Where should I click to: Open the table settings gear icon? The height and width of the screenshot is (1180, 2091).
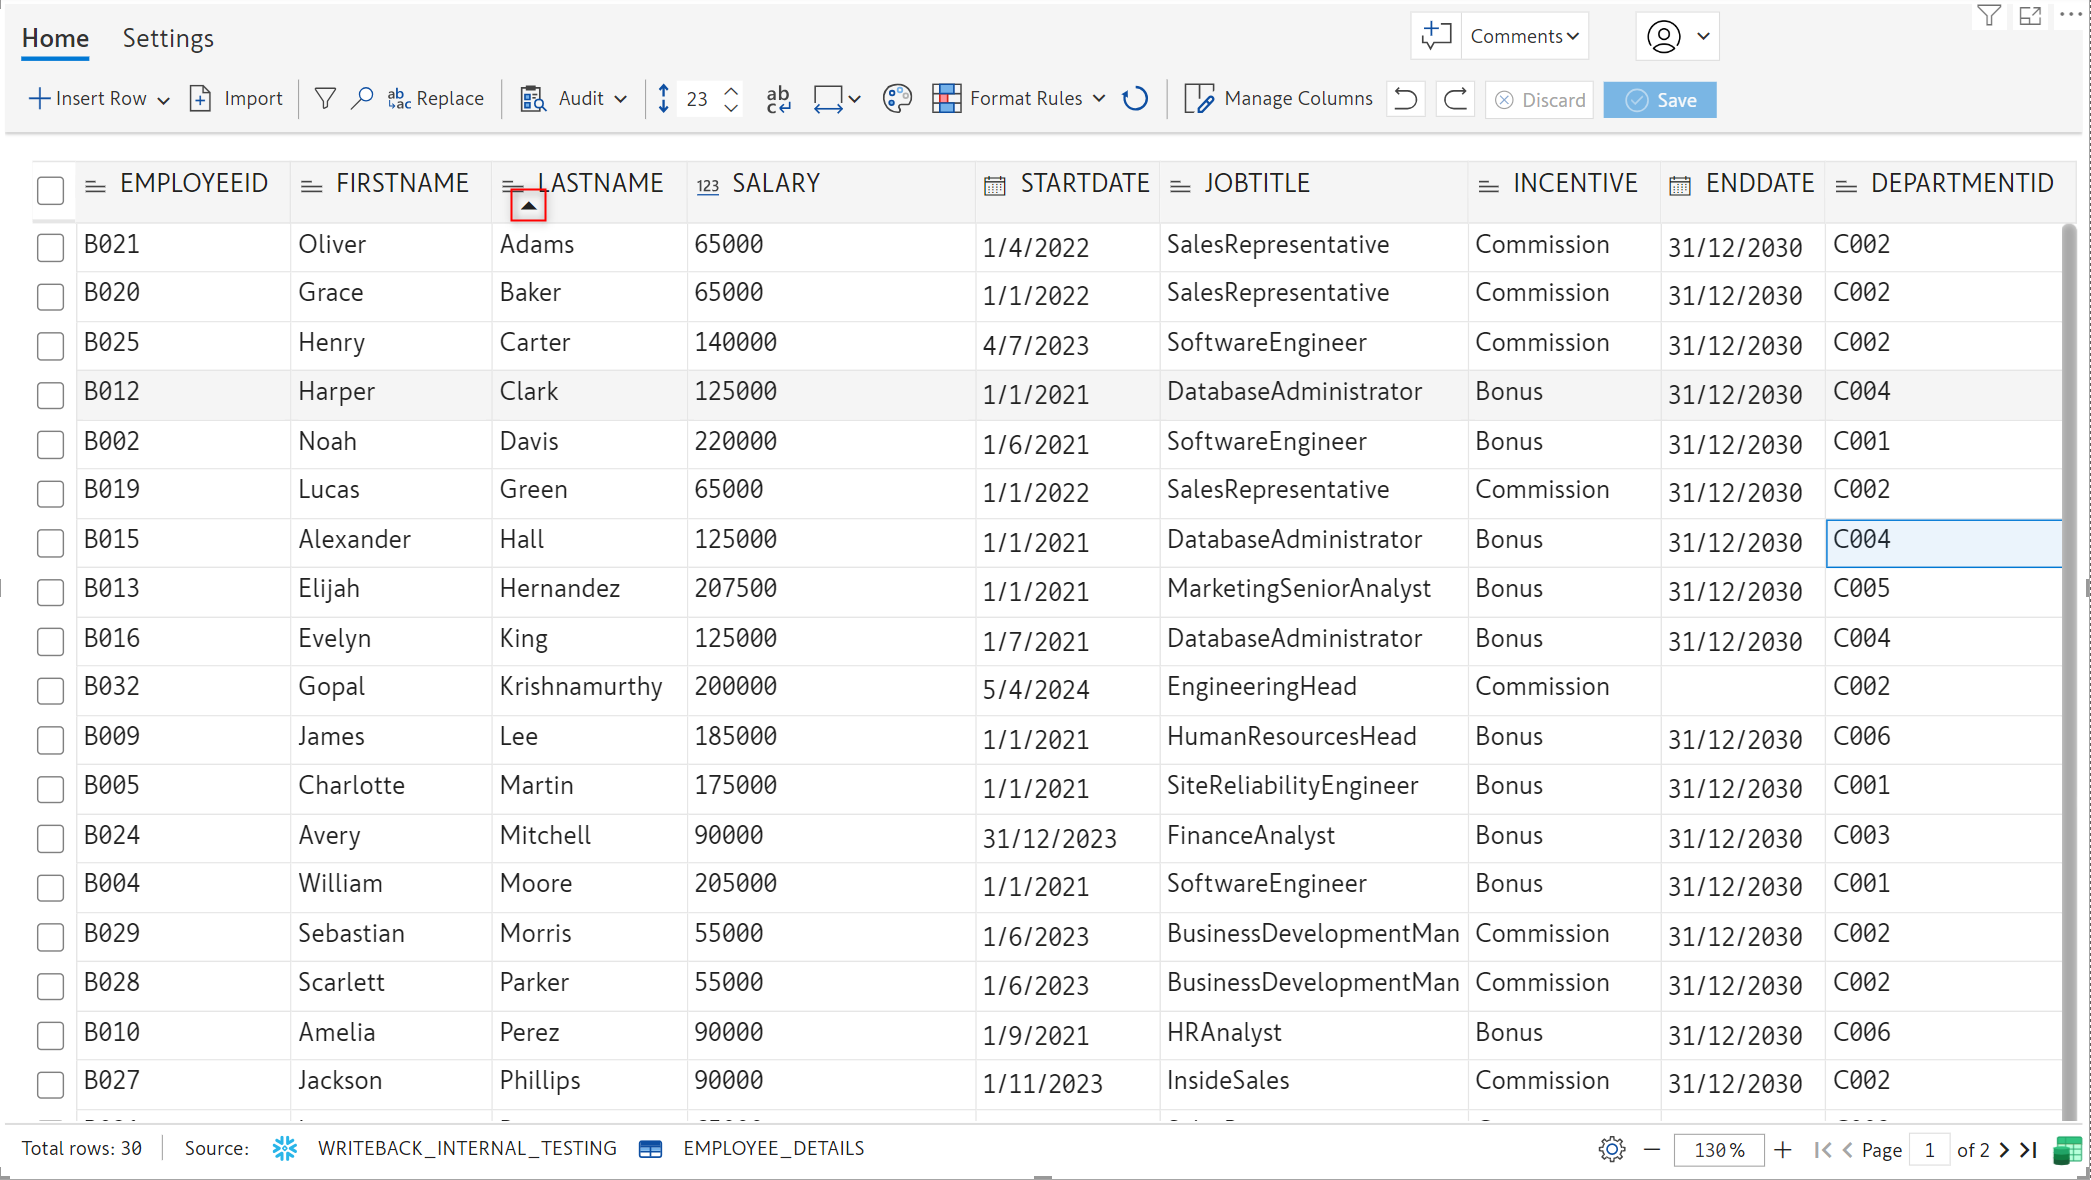pyautogui.click(x=1611, y=1150)
